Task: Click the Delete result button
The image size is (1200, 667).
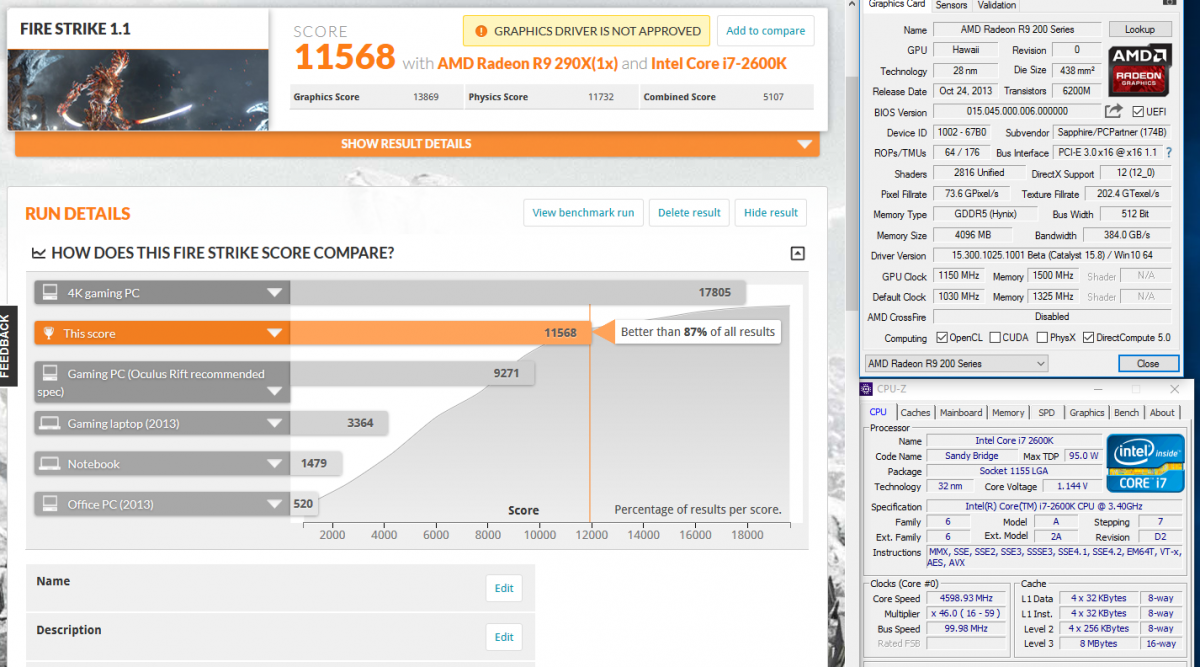Action: coord(689,212)
